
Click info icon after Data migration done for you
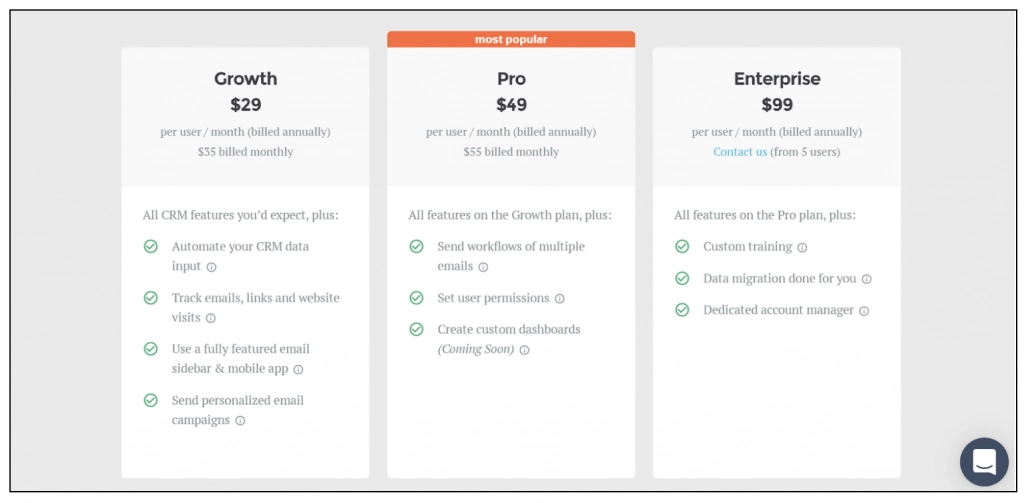click(x=867, y=279)
